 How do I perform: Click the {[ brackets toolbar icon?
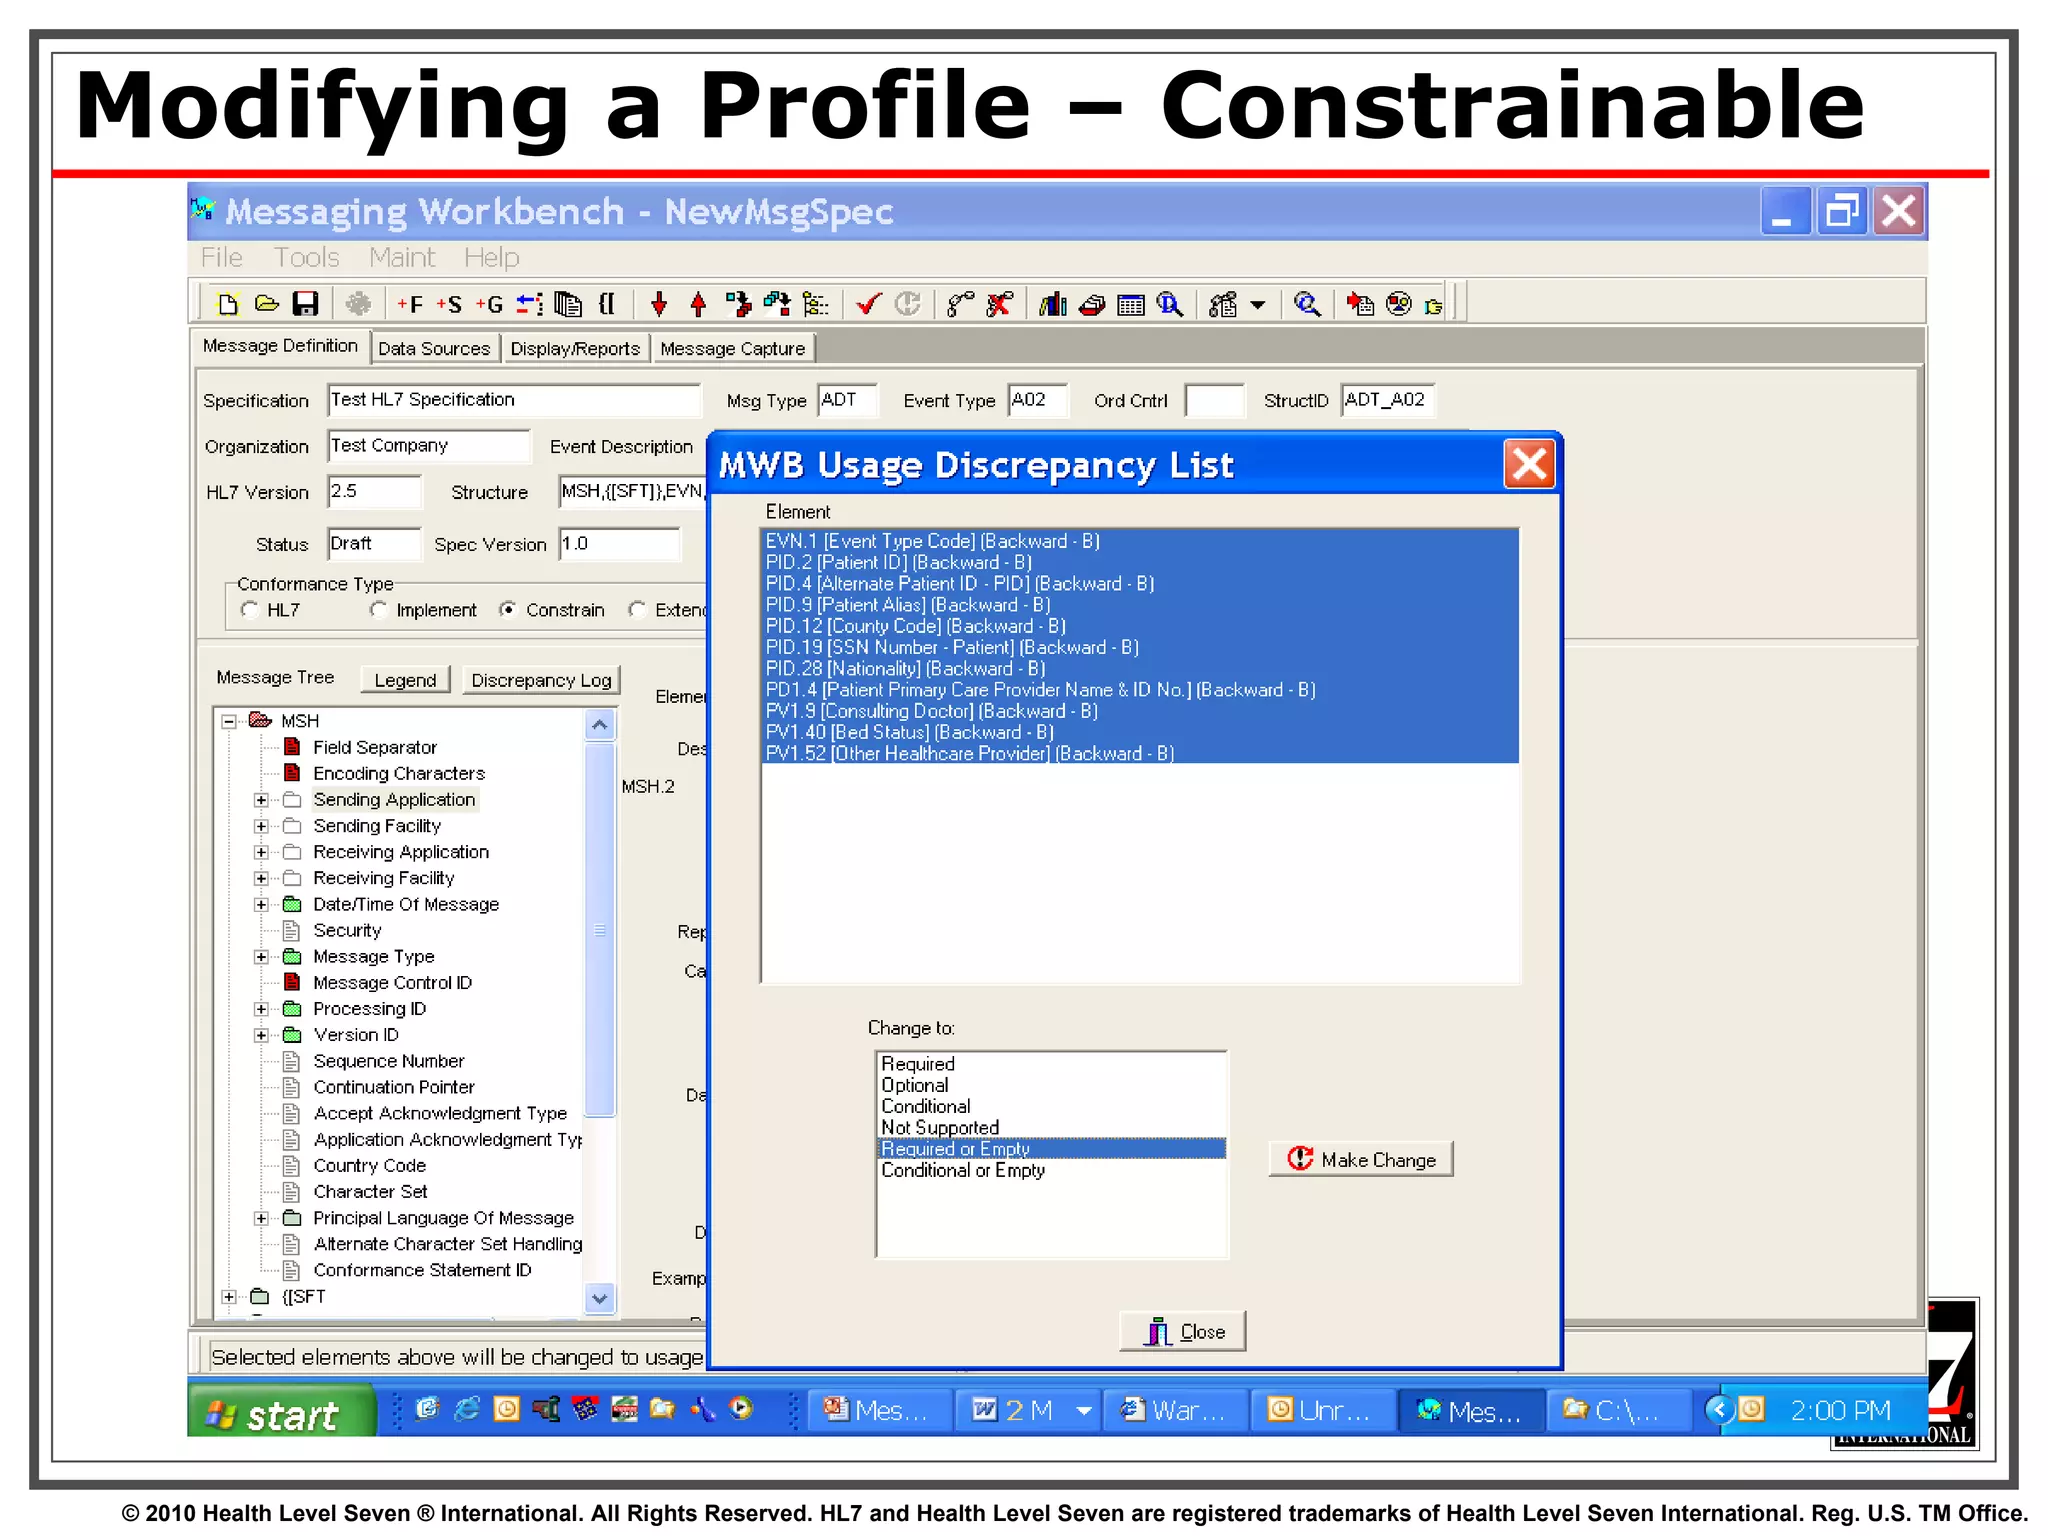(606, 304)
